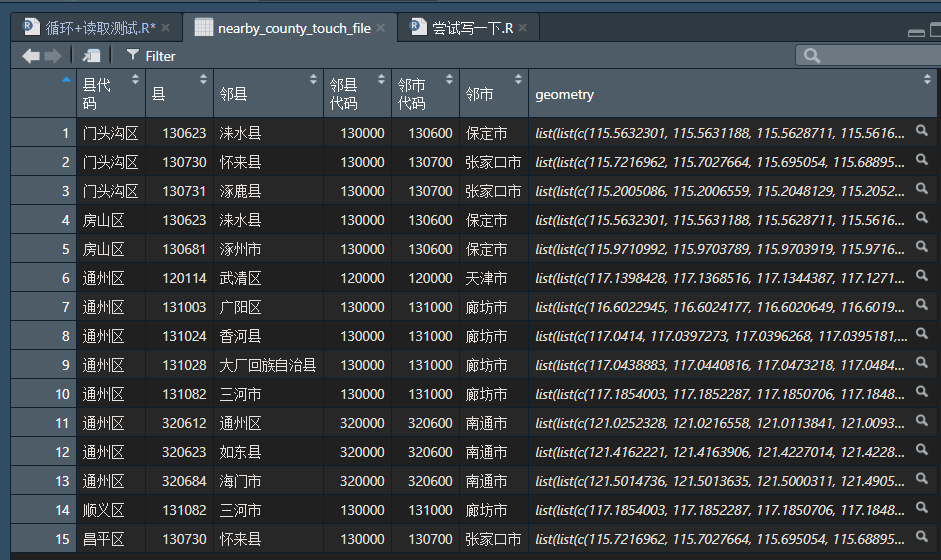Select geometry value starting 121.0252328
The image size is (941, 560).
point(720,423)
